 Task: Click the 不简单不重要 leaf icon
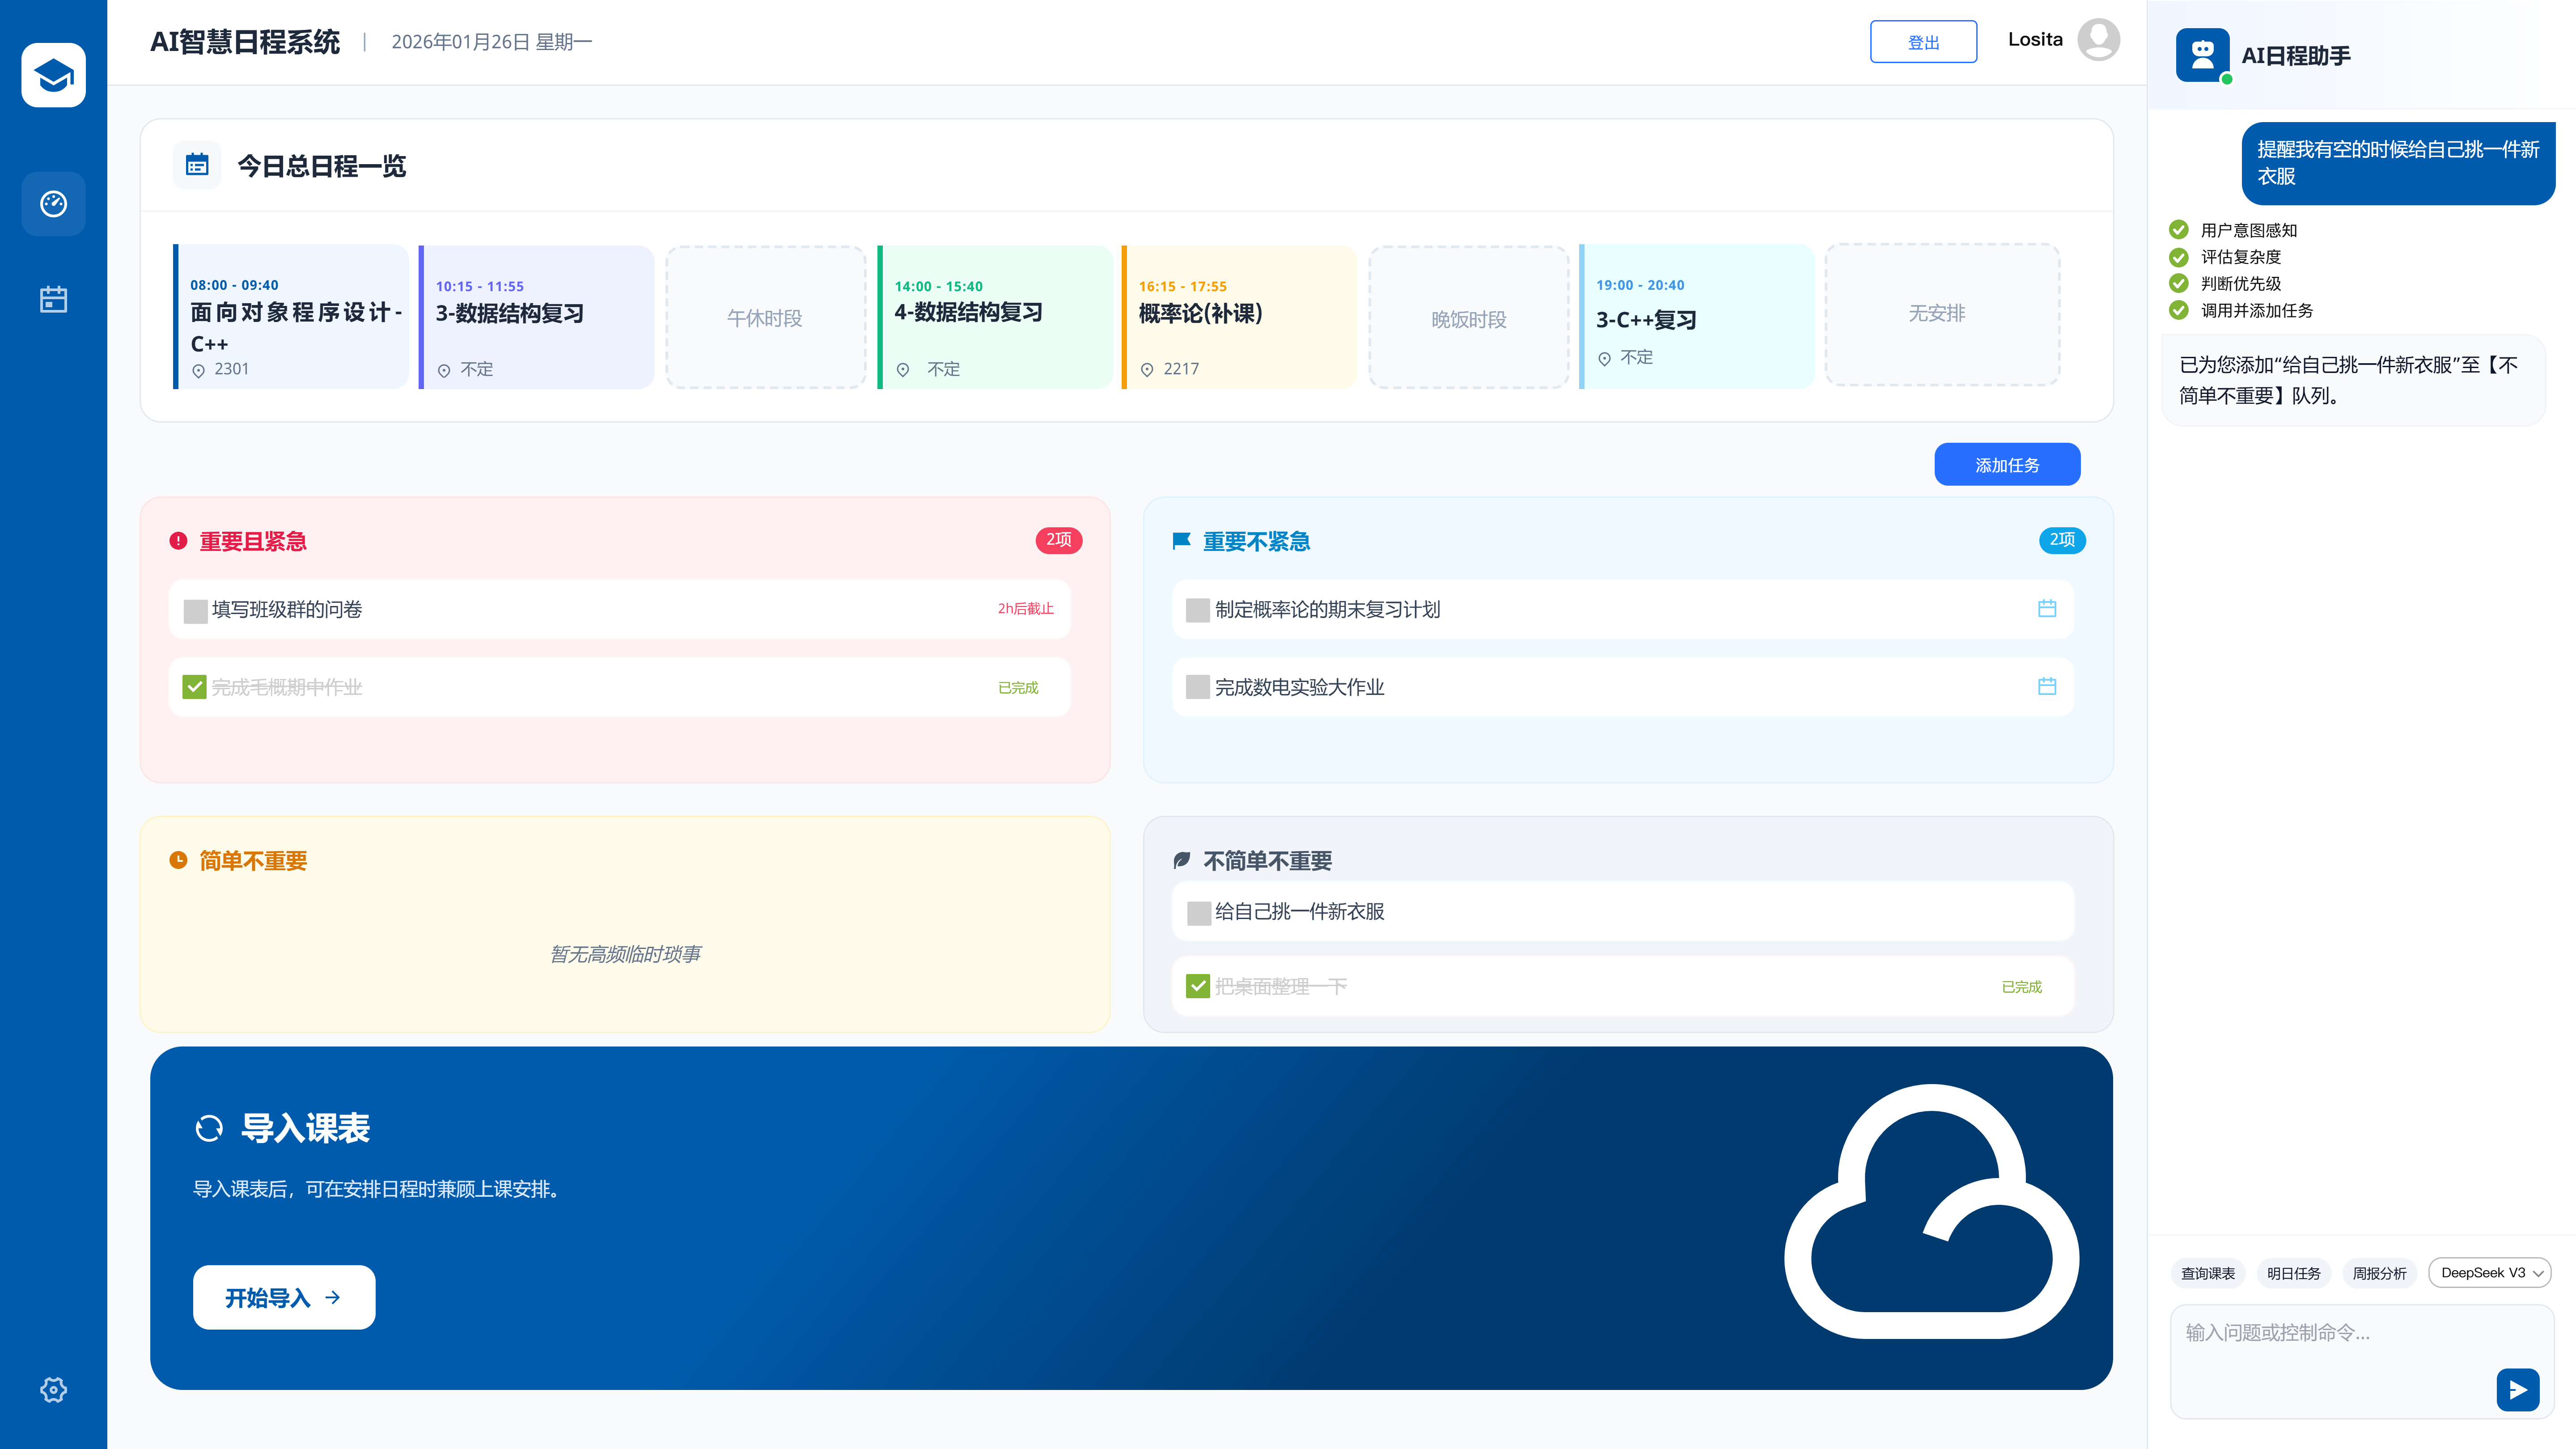click(1181, 860)
